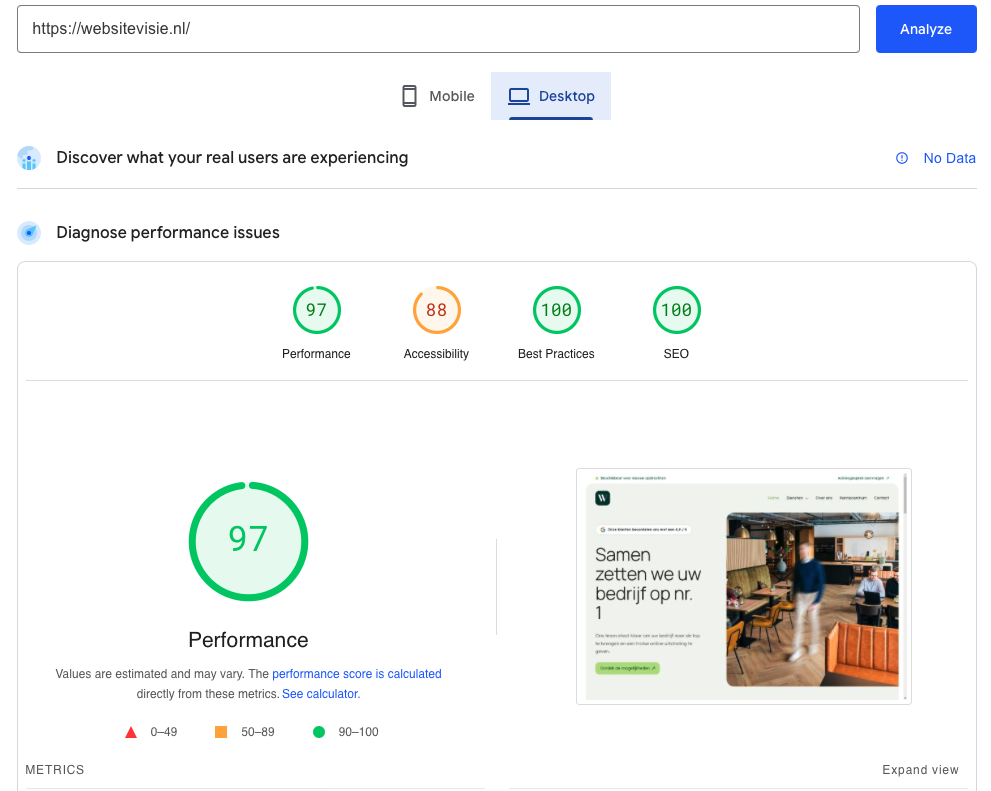This screenshot has height=791, width=991.
Task: Open the 'See calculator.' link
Action: (x=321, y=694)
